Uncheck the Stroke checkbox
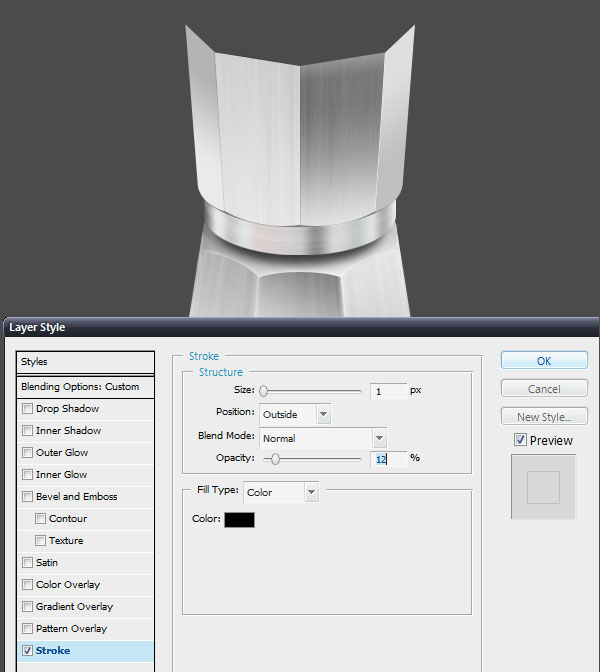This screenshot has width=600, height=672. [27, 651]
